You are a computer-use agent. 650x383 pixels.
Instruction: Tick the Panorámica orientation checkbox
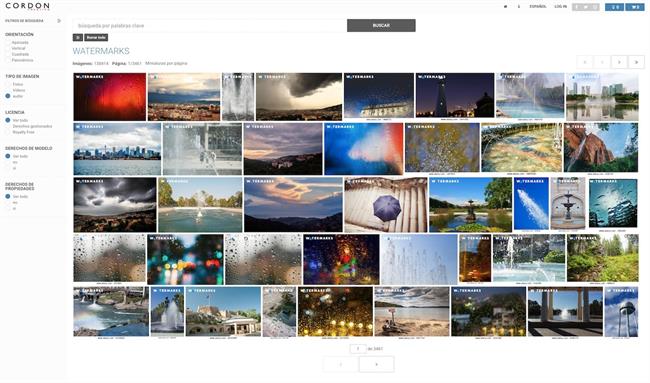coord(8,60)
